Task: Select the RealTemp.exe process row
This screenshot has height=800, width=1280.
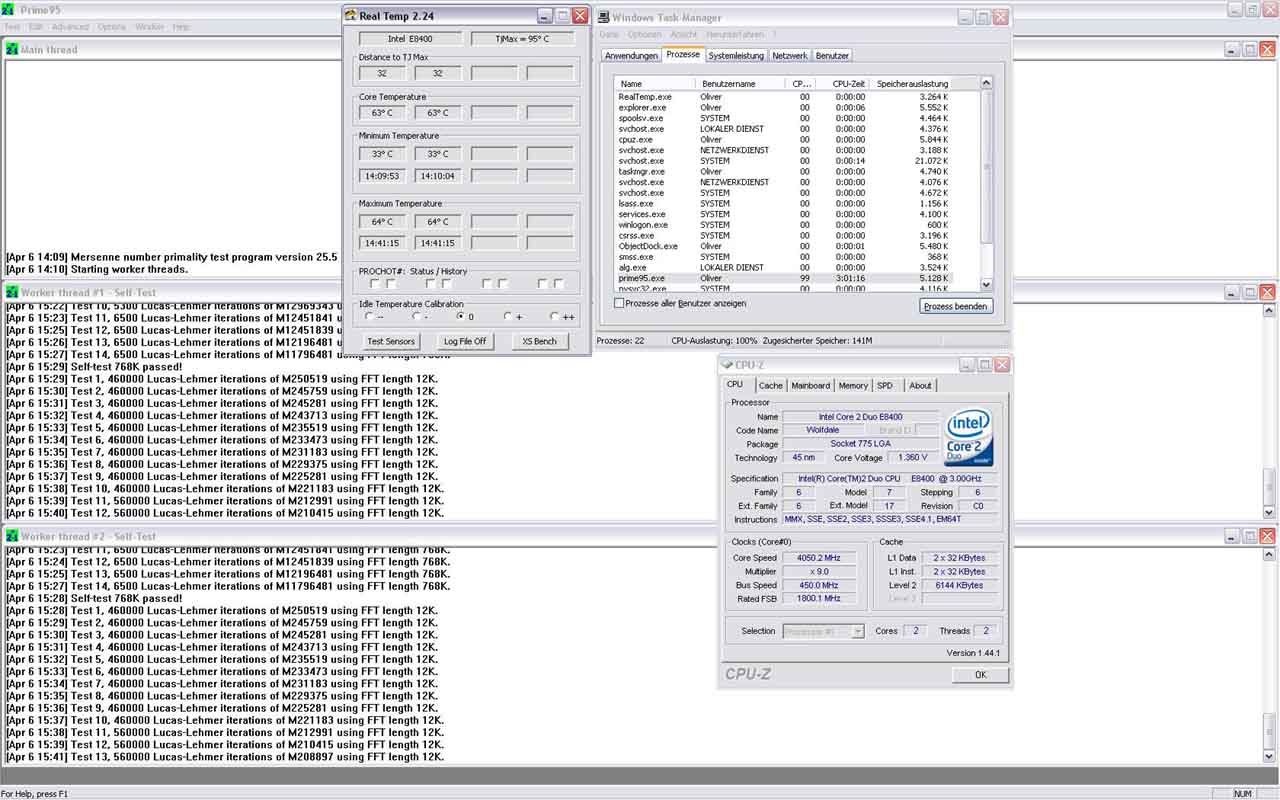Action: tap(784, 97)
